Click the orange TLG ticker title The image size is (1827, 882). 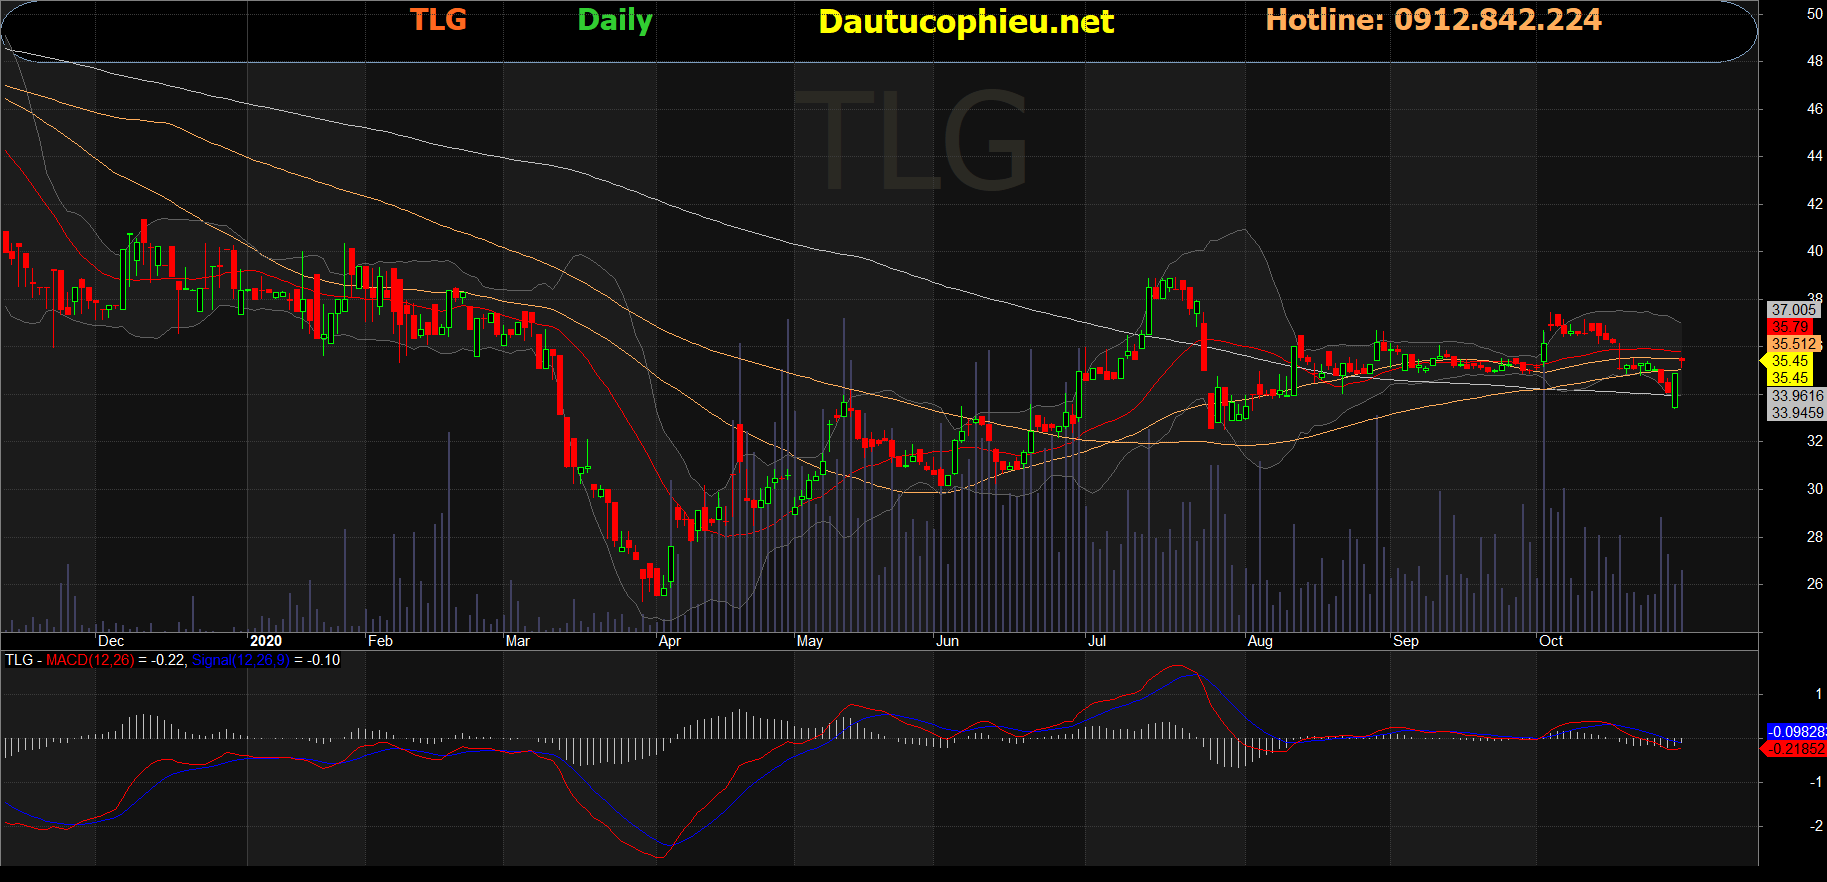point(438,20)
